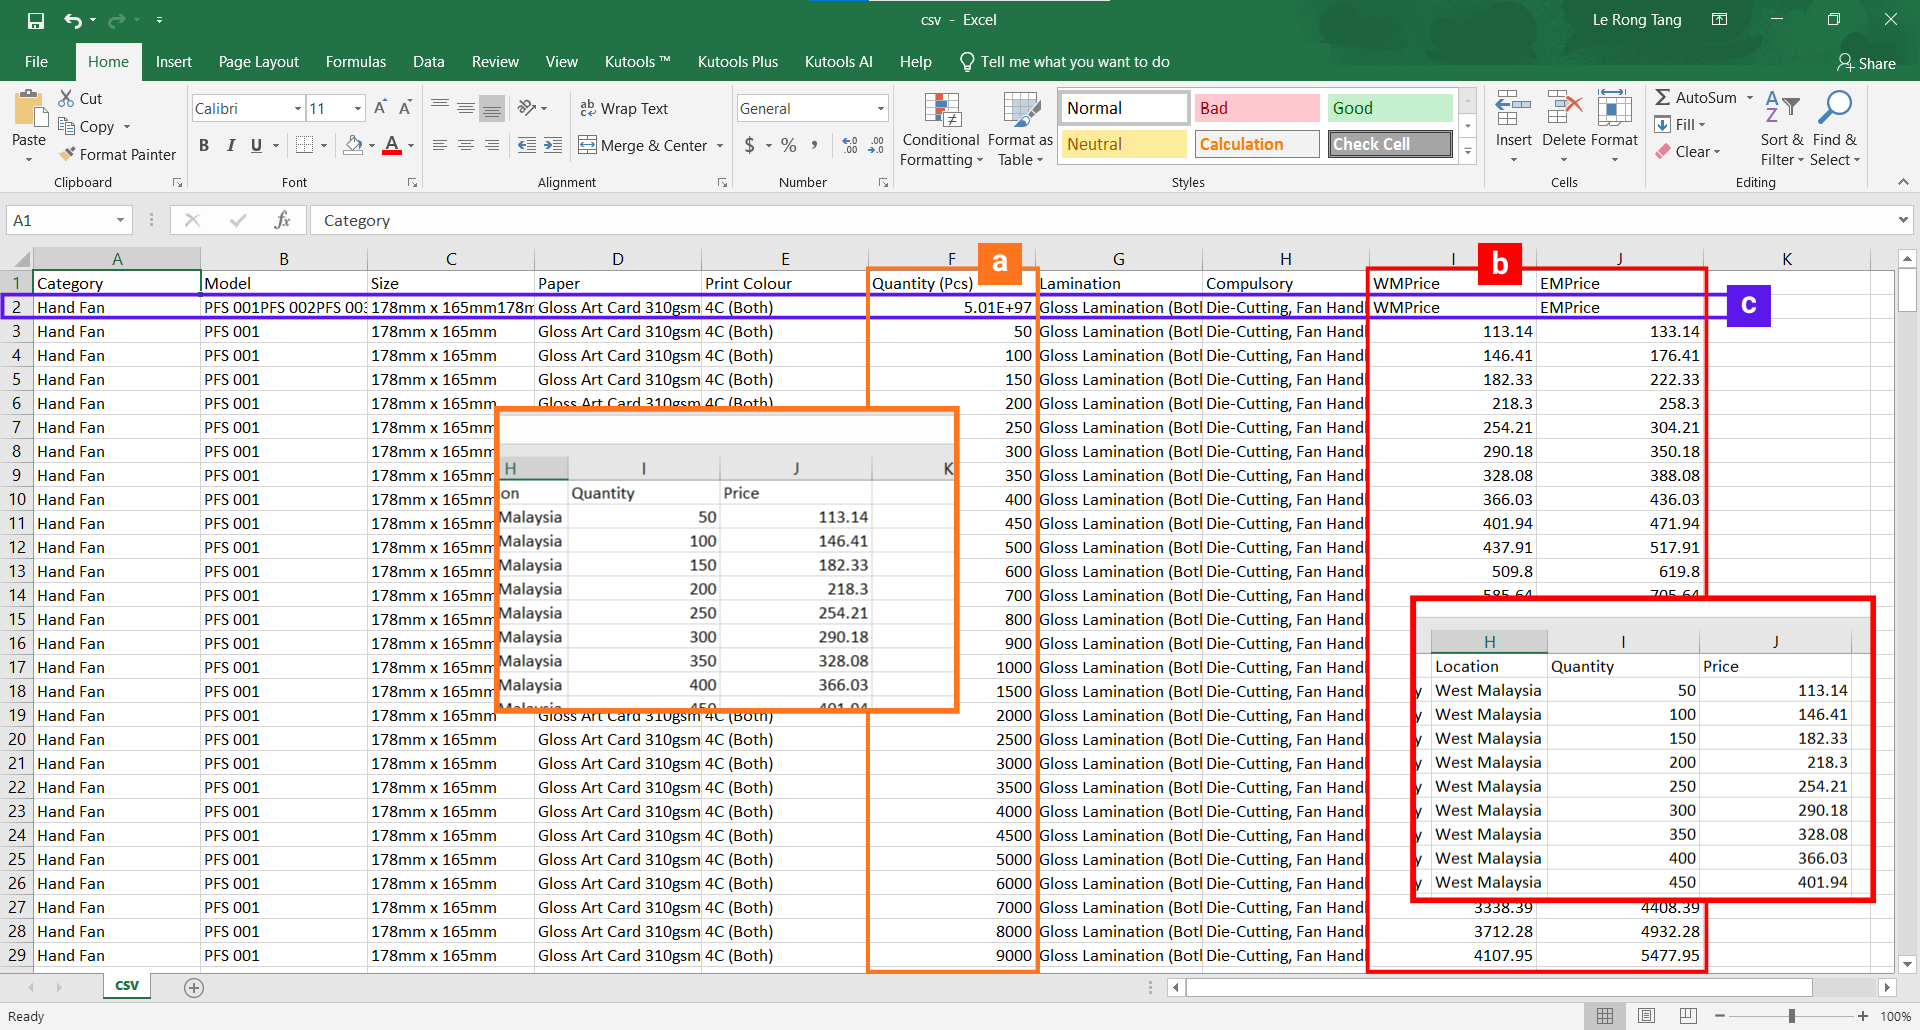Viewport: 1920px width, 1030px height.
Task: Expand the Name Box dropdown arrow
Action: pos(120,220)
